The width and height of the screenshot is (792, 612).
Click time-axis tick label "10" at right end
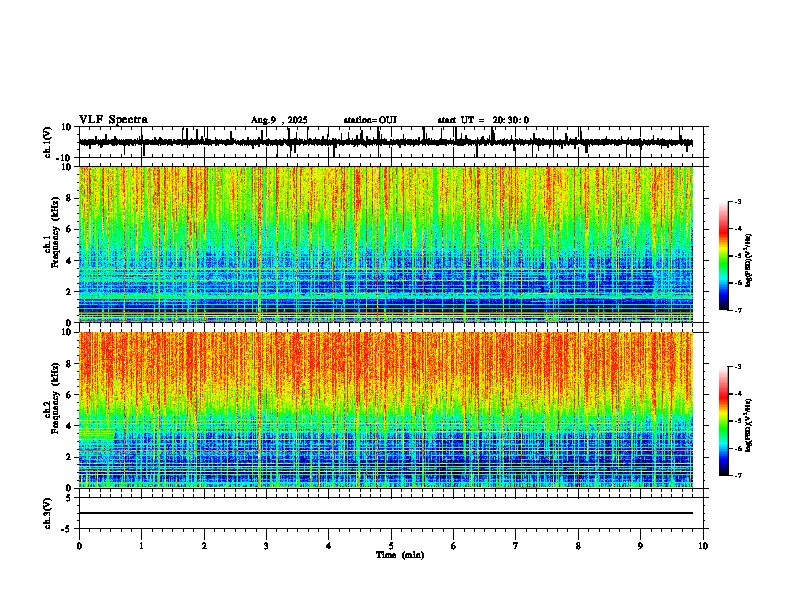[x=703, y=546]
